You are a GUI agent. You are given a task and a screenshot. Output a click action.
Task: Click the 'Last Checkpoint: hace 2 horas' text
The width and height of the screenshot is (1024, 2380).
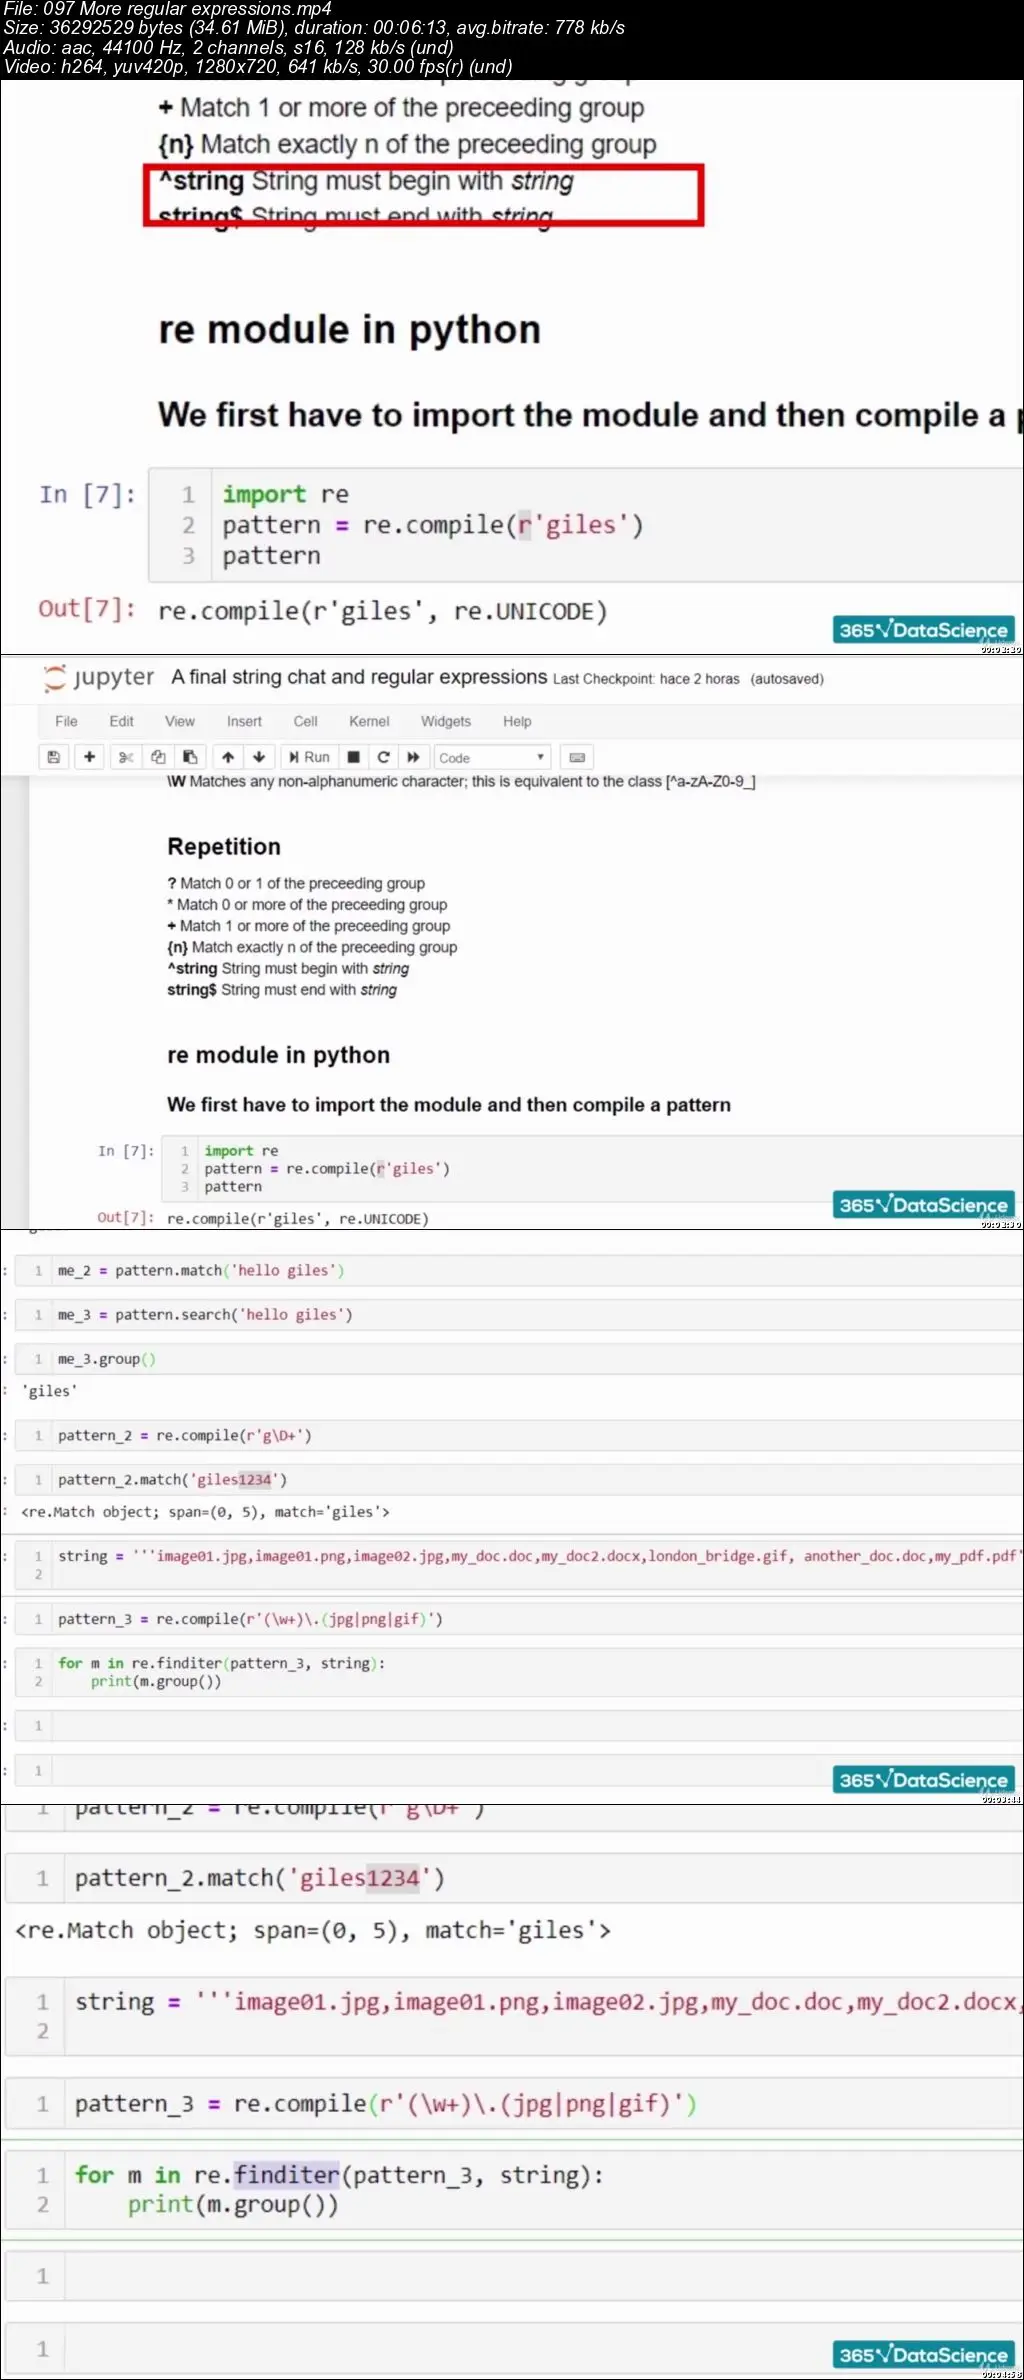(x=646, y=679)
